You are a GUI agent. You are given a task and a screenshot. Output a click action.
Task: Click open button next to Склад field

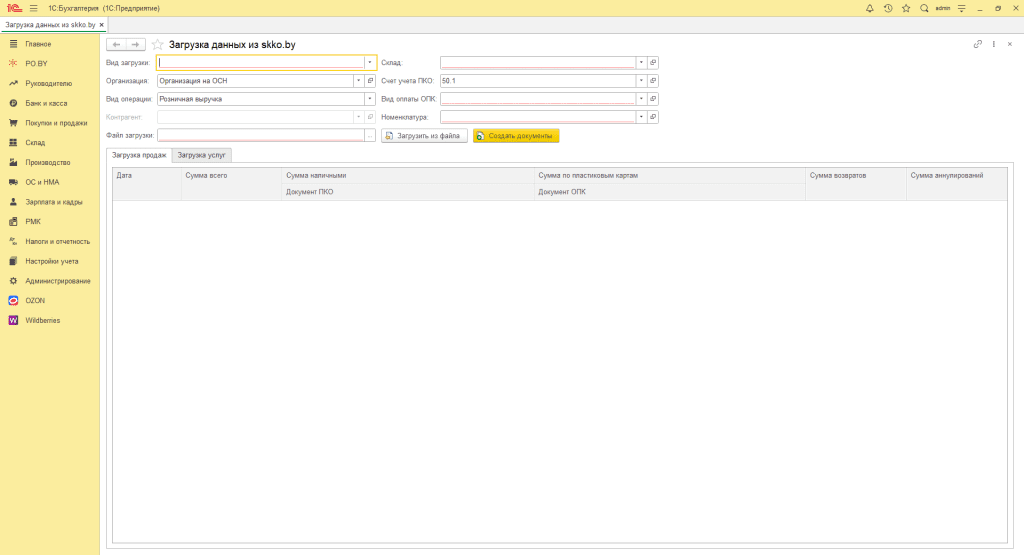[x=653, y=62]
